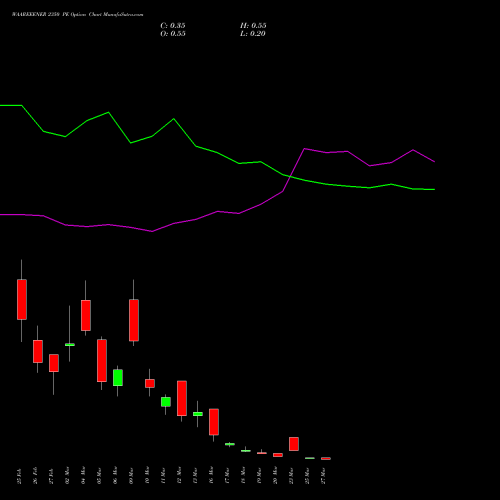Click the 12 Mar date label
Image resolution: width=500 pixels, height=500 pixels.
point(179,476)
